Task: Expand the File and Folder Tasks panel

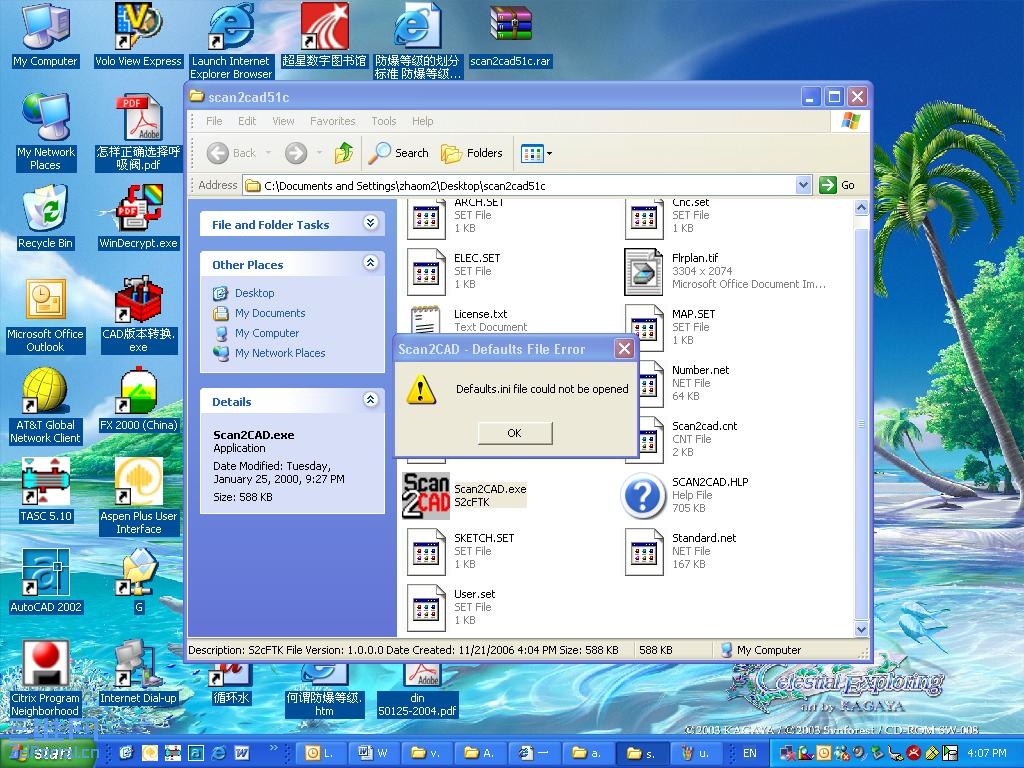Action: pyautogui.click(x=370, y=223)
